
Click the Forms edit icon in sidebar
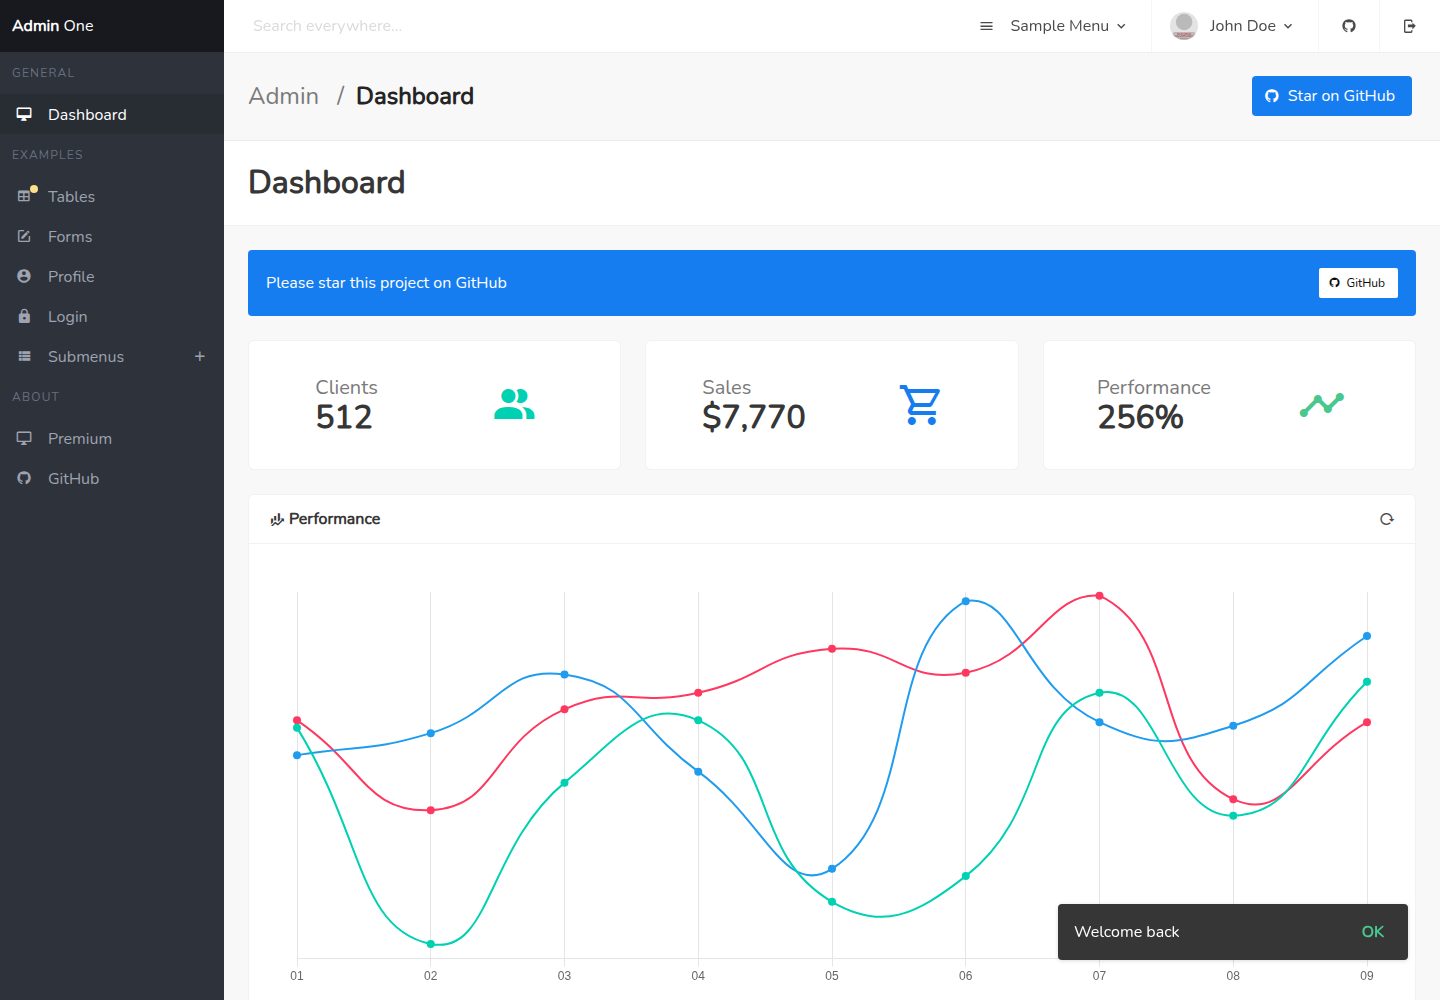(24, 236)
